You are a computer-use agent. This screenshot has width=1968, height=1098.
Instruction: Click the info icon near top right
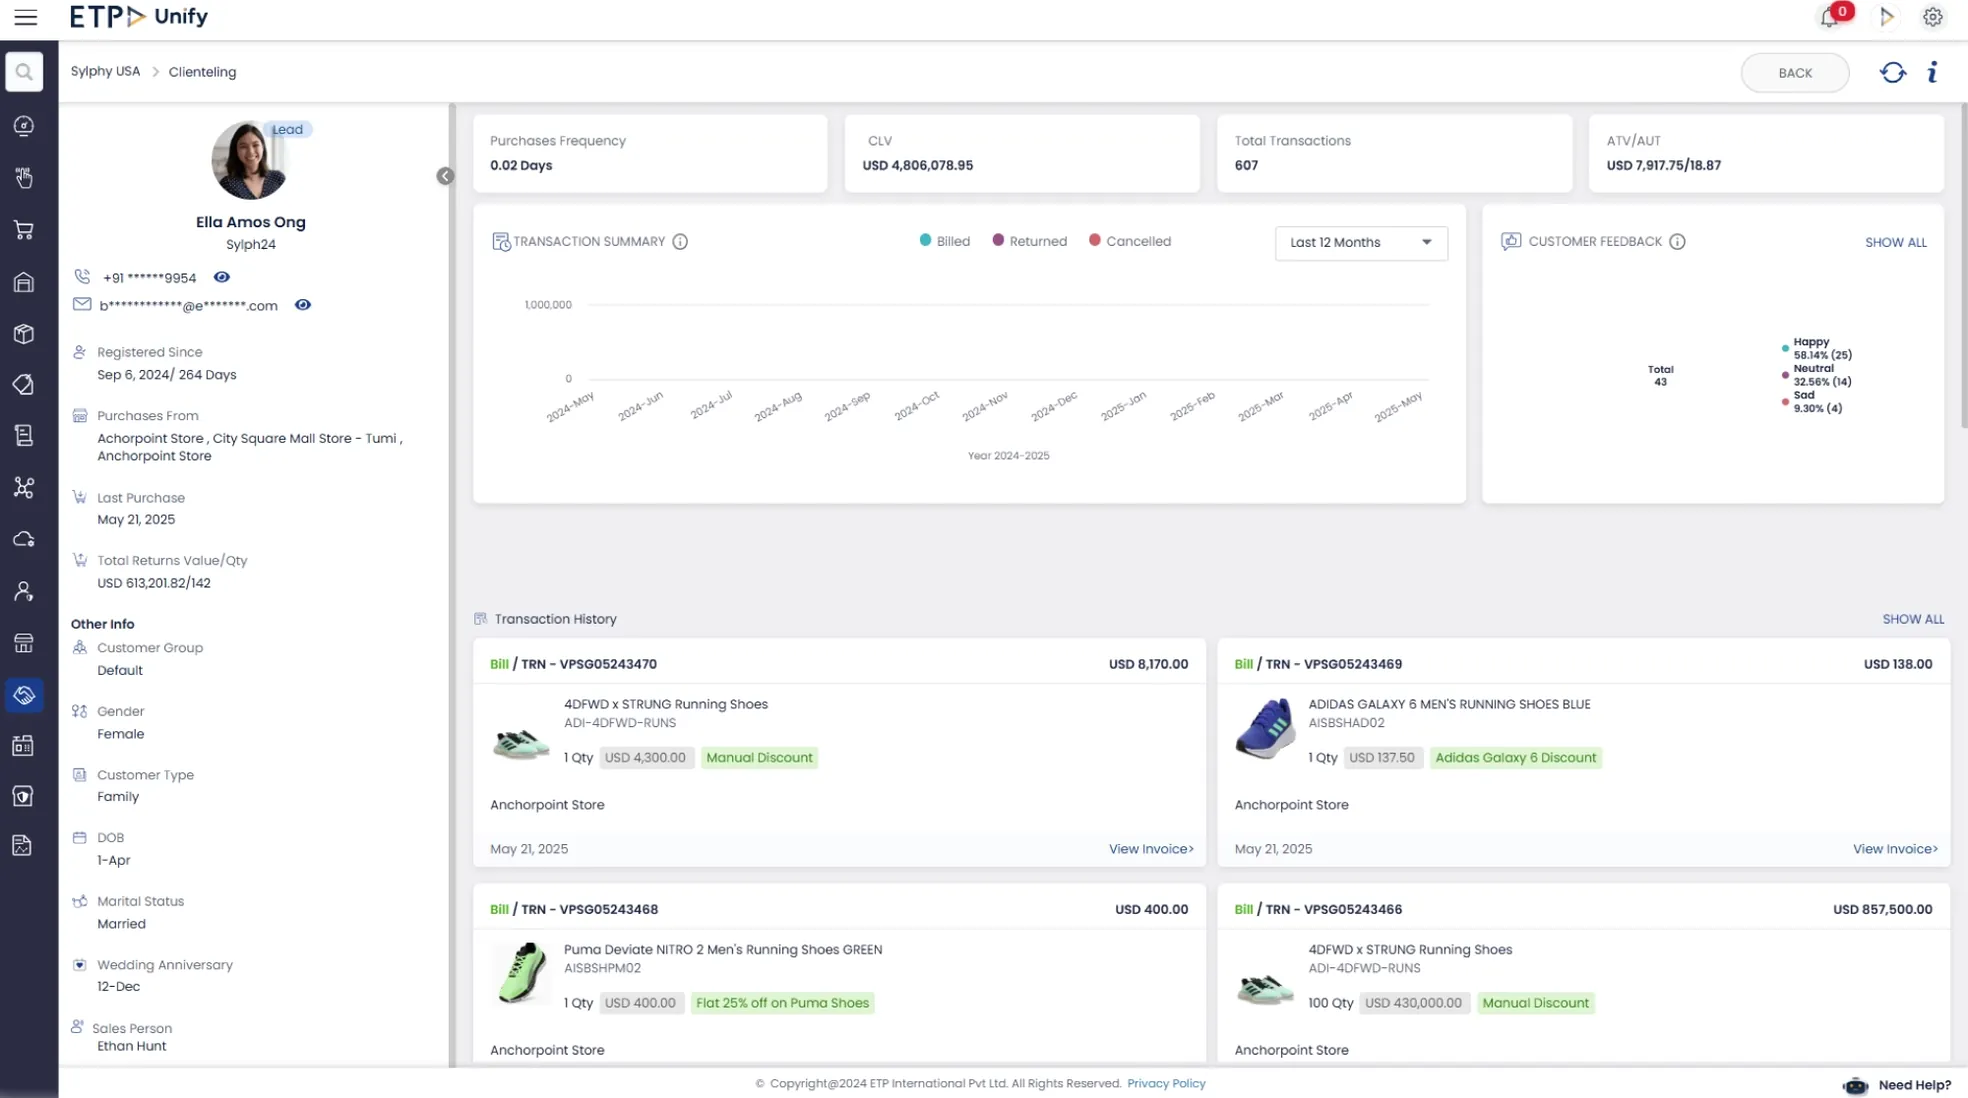1932,72
